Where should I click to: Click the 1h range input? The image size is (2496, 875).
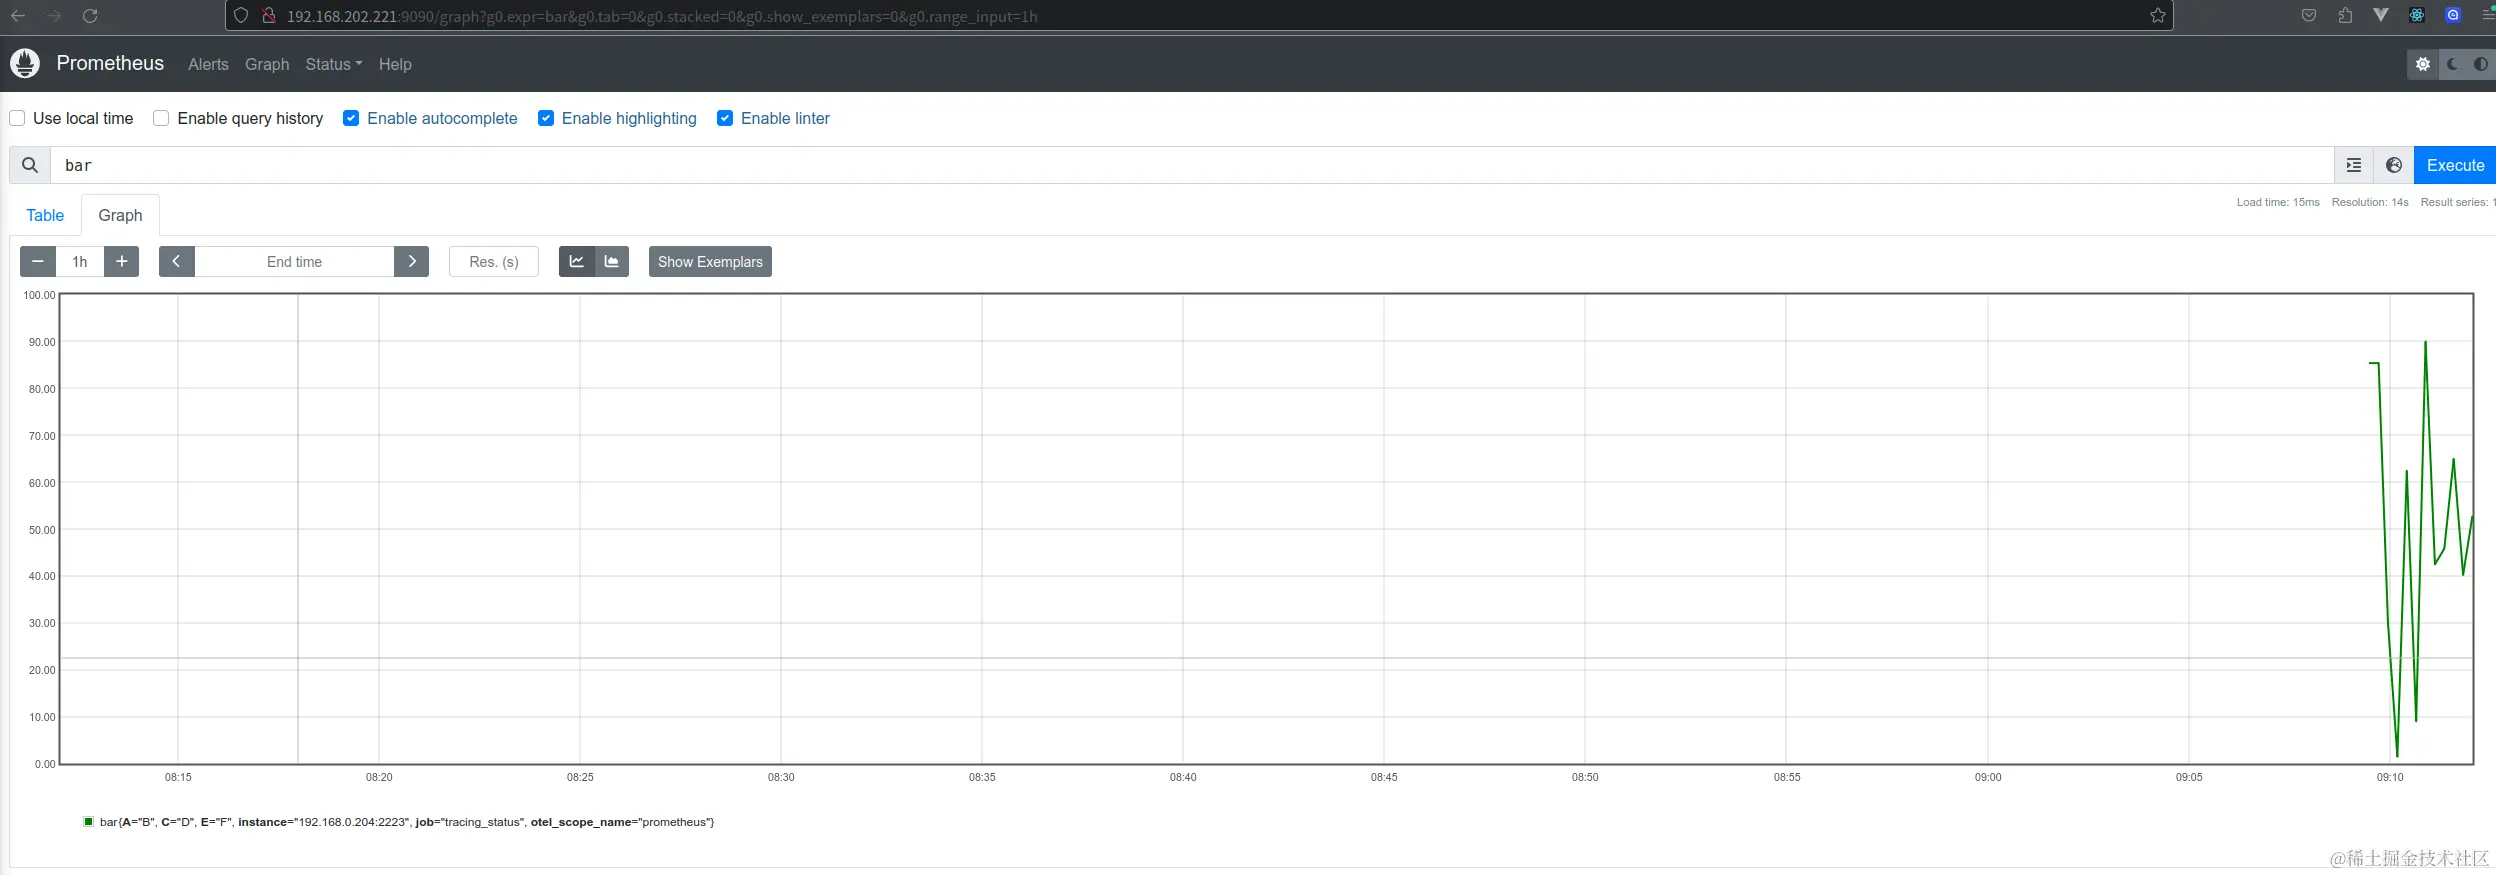(x=80, y=262)
